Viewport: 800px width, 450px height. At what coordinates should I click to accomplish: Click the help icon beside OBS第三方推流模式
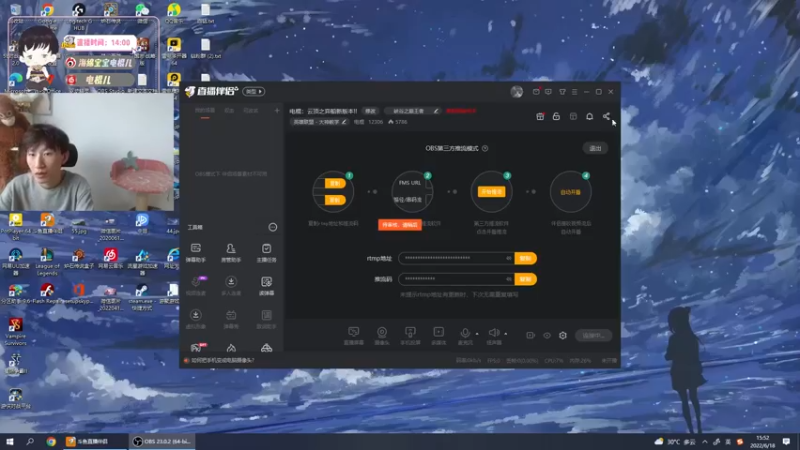click(485, 148)
